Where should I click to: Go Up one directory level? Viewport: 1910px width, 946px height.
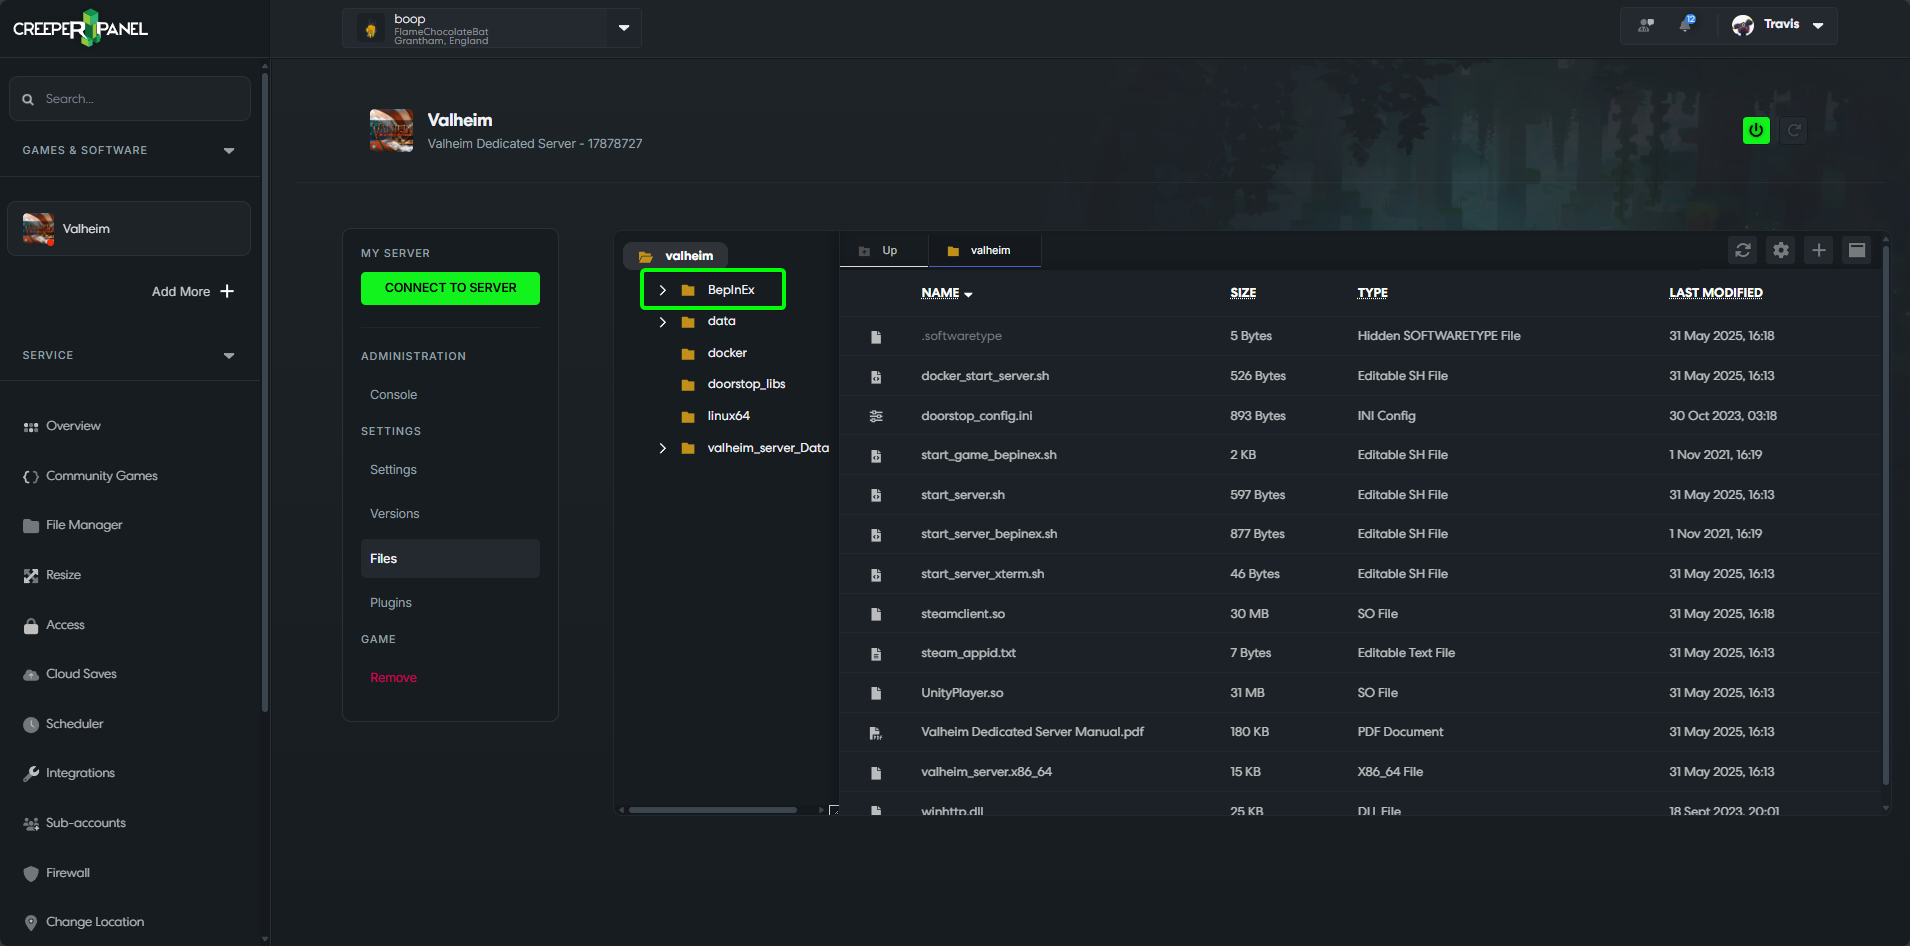(x=883, y=250)
